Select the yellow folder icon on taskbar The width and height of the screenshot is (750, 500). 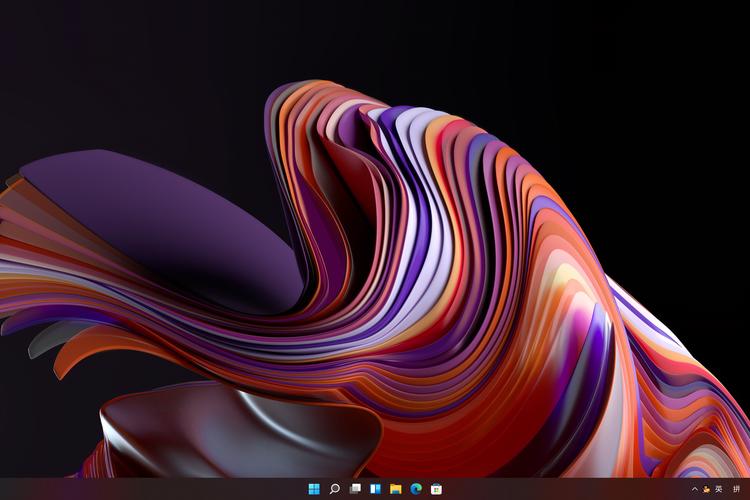coord(396,489)
